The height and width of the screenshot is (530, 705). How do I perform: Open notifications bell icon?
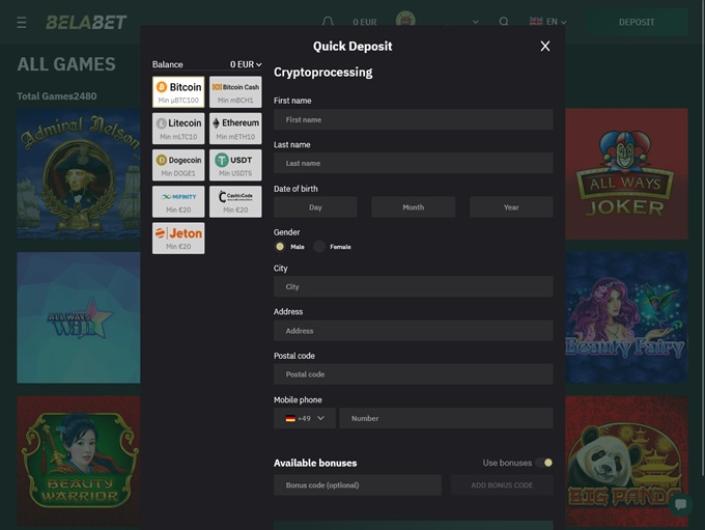pos(328,22)
